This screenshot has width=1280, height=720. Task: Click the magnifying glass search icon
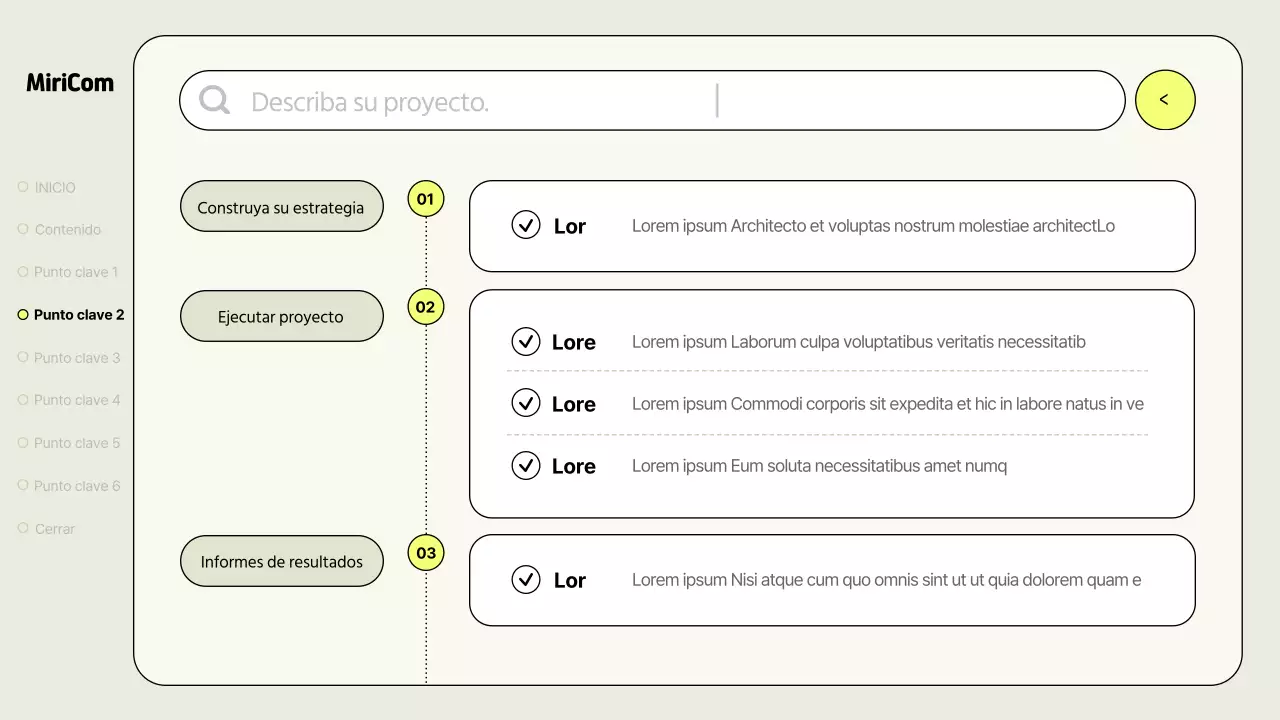(214, 100)
